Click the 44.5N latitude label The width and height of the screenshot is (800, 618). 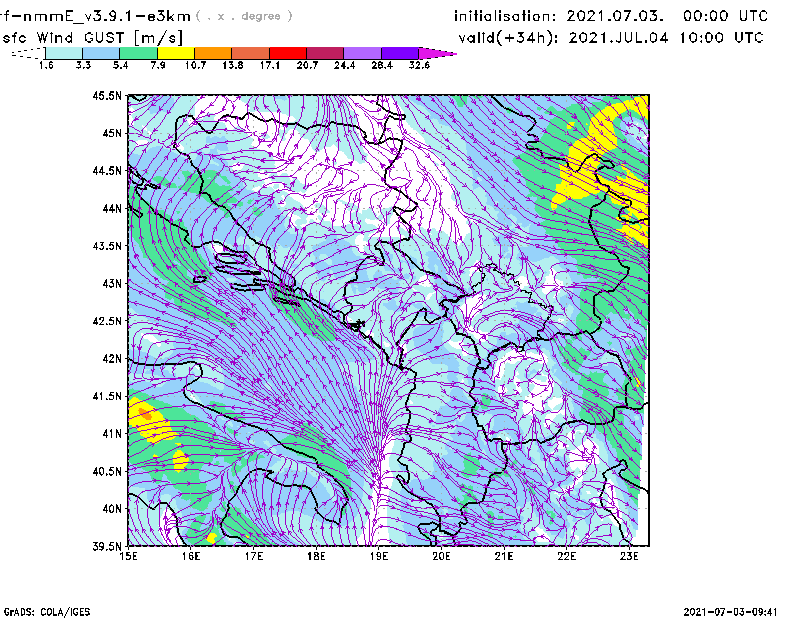(x=107, y=170)
